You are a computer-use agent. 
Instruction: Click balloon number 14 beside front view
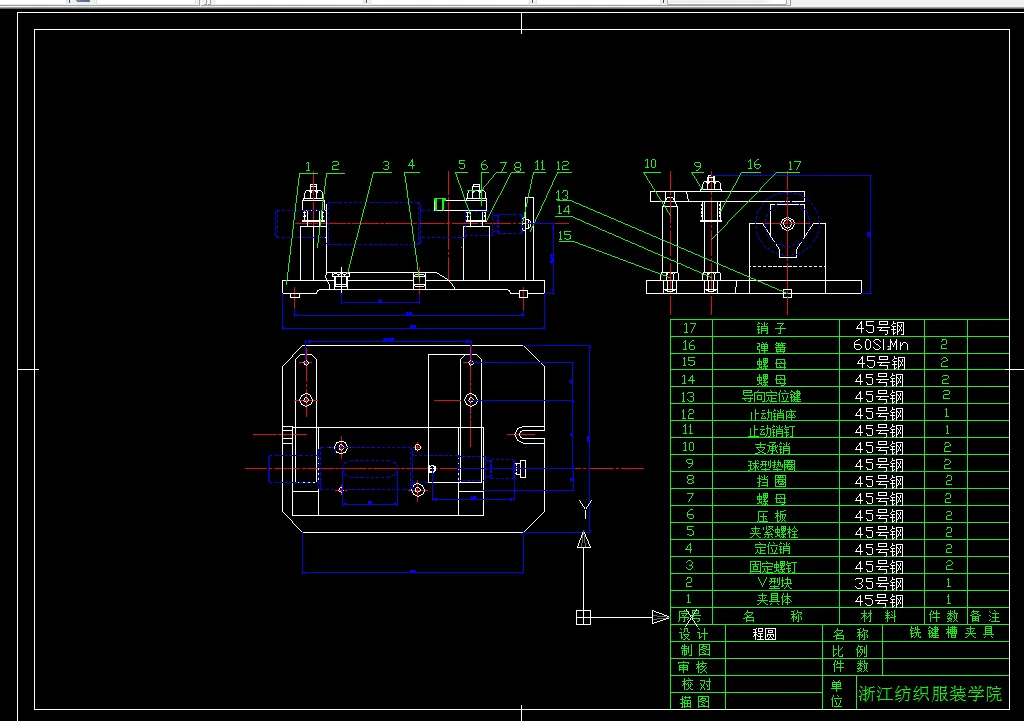563,210
